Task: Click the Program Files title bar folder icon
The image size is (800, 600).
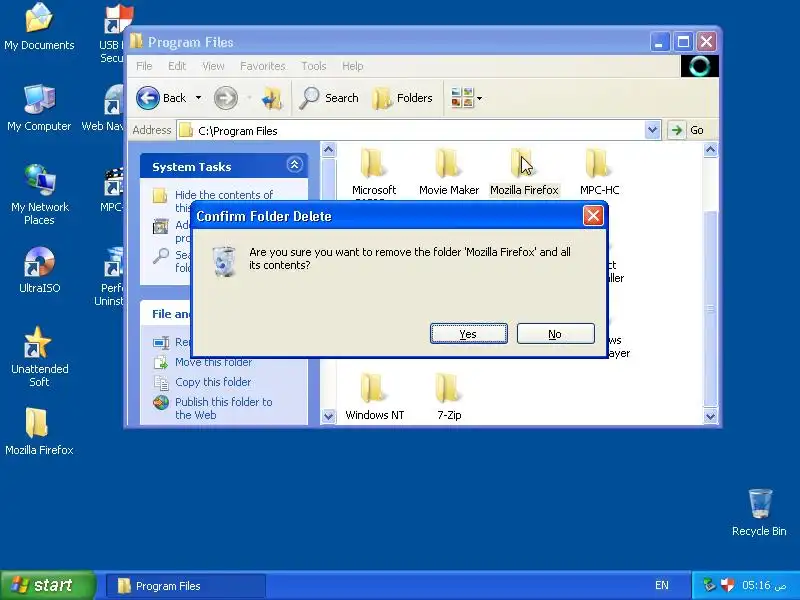Action: 136,41
